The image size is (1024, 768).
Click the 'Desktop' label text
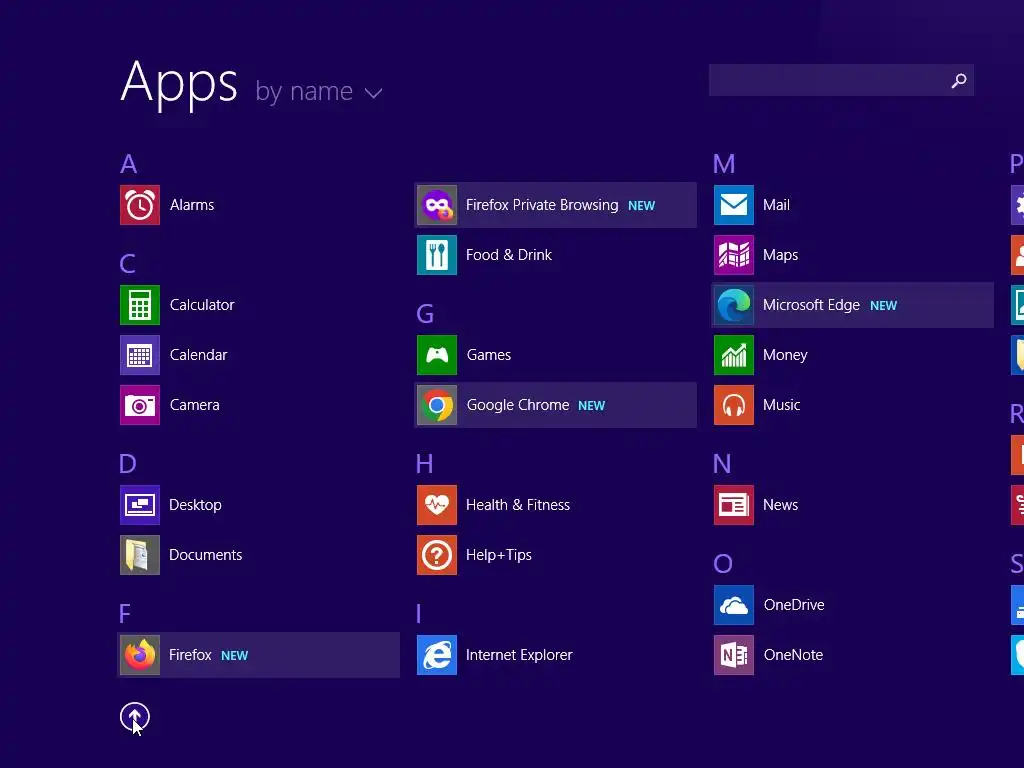point(195,505)
